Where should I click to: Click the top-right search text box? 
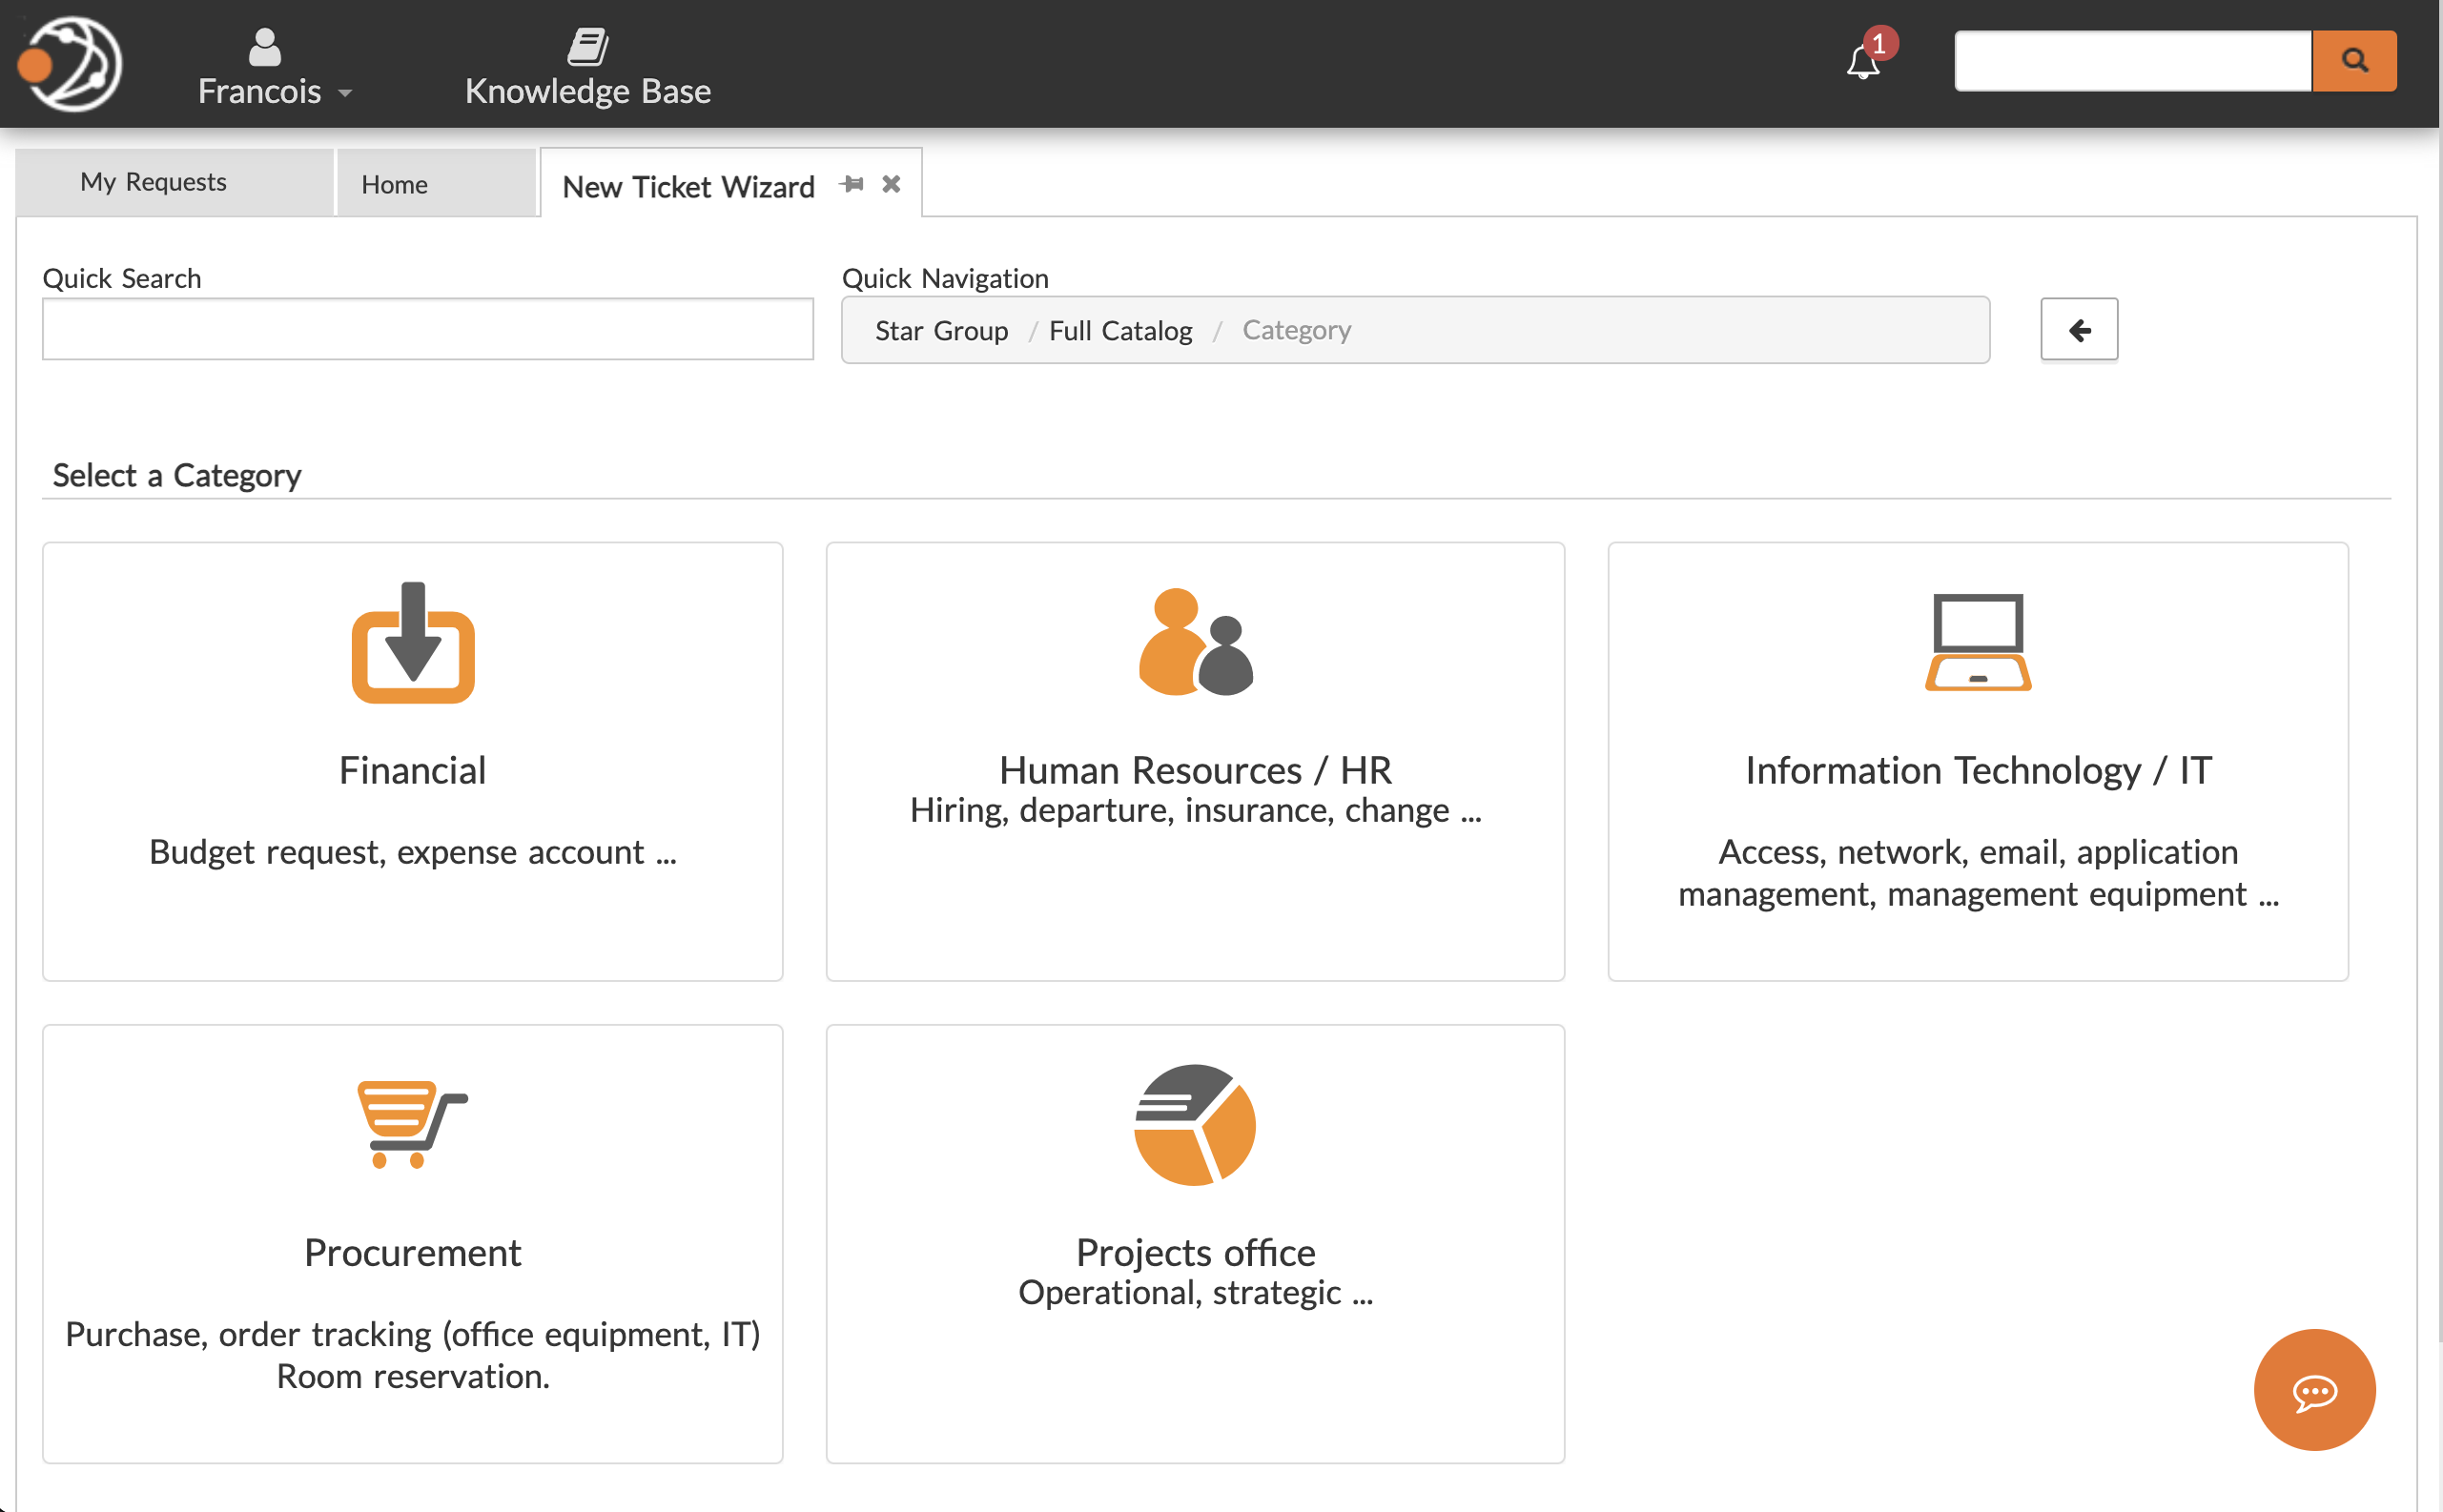2132,61
